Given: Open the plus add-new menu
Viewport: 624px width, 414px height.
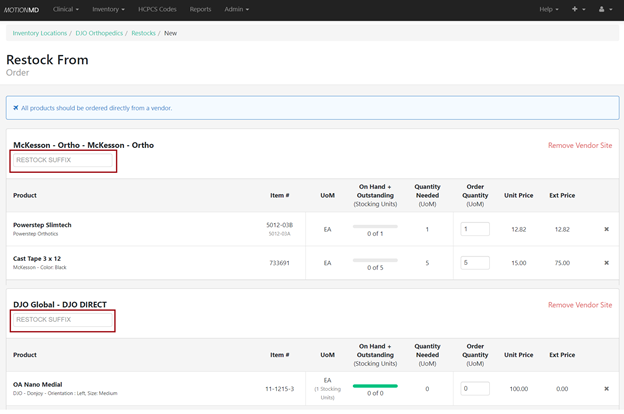Looking at the screenshot, I should (578, 9).
